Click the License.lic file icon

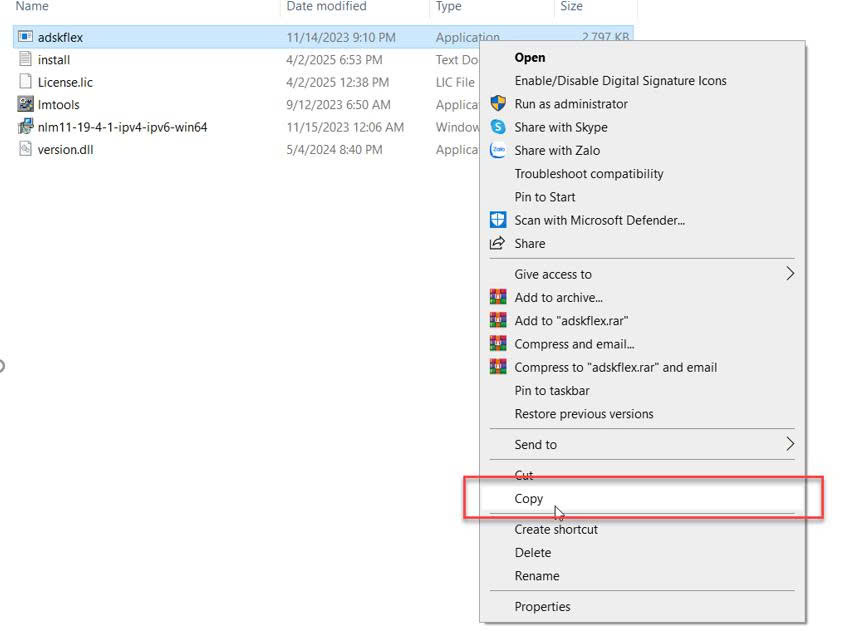pyautogui.click(x=25, y=82)
